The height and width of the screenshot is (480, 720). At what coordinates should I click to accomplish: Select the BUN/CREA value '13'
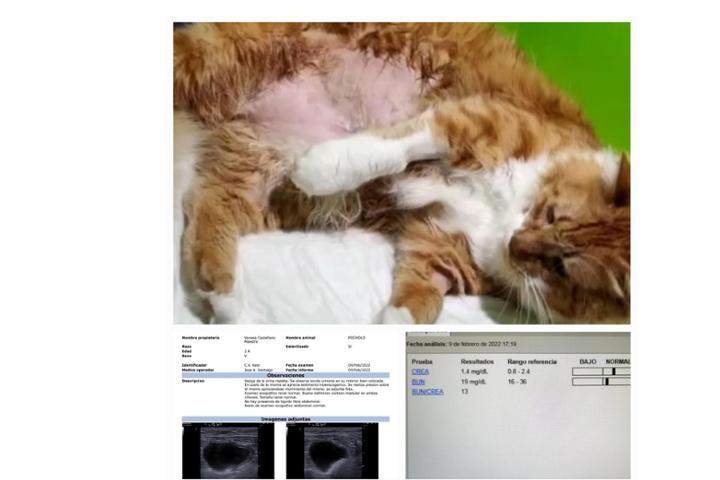464,392
